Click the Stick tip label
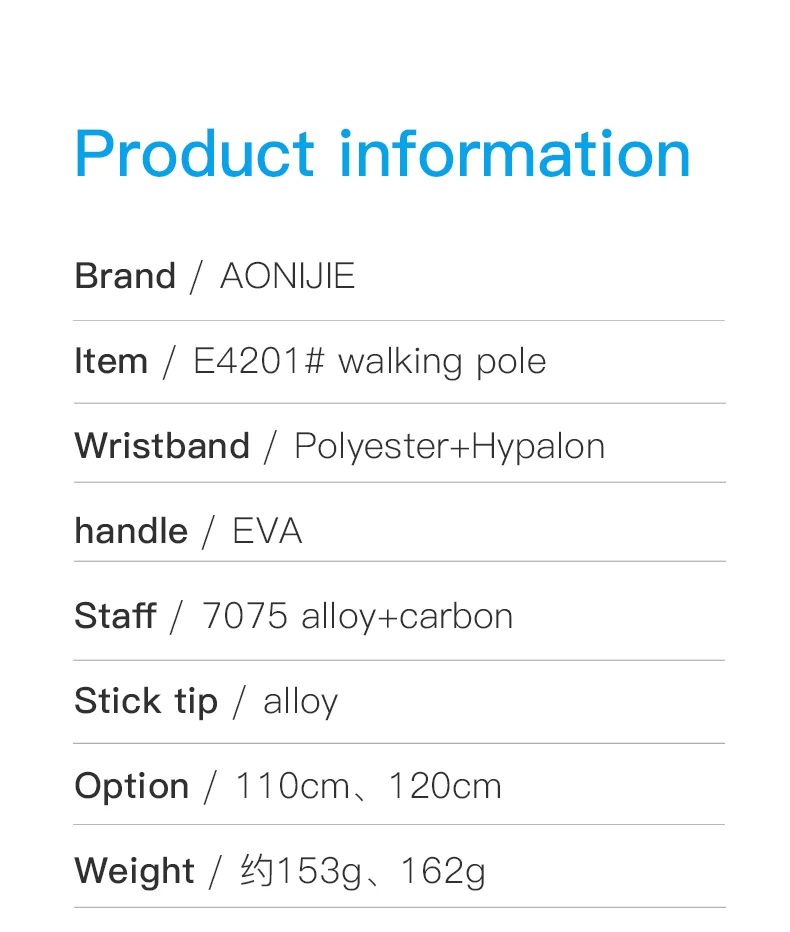Screen dimensions: 790x932 coord(146,701)
